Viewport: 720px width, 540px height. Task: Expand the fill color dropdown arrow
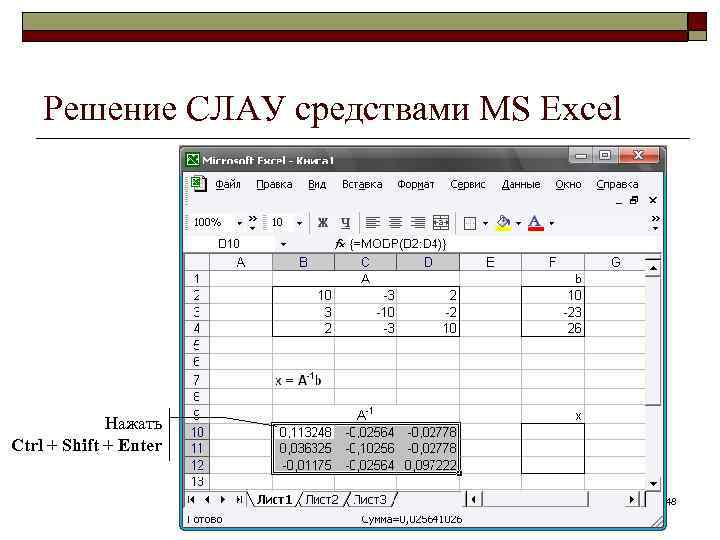(518, 224)
